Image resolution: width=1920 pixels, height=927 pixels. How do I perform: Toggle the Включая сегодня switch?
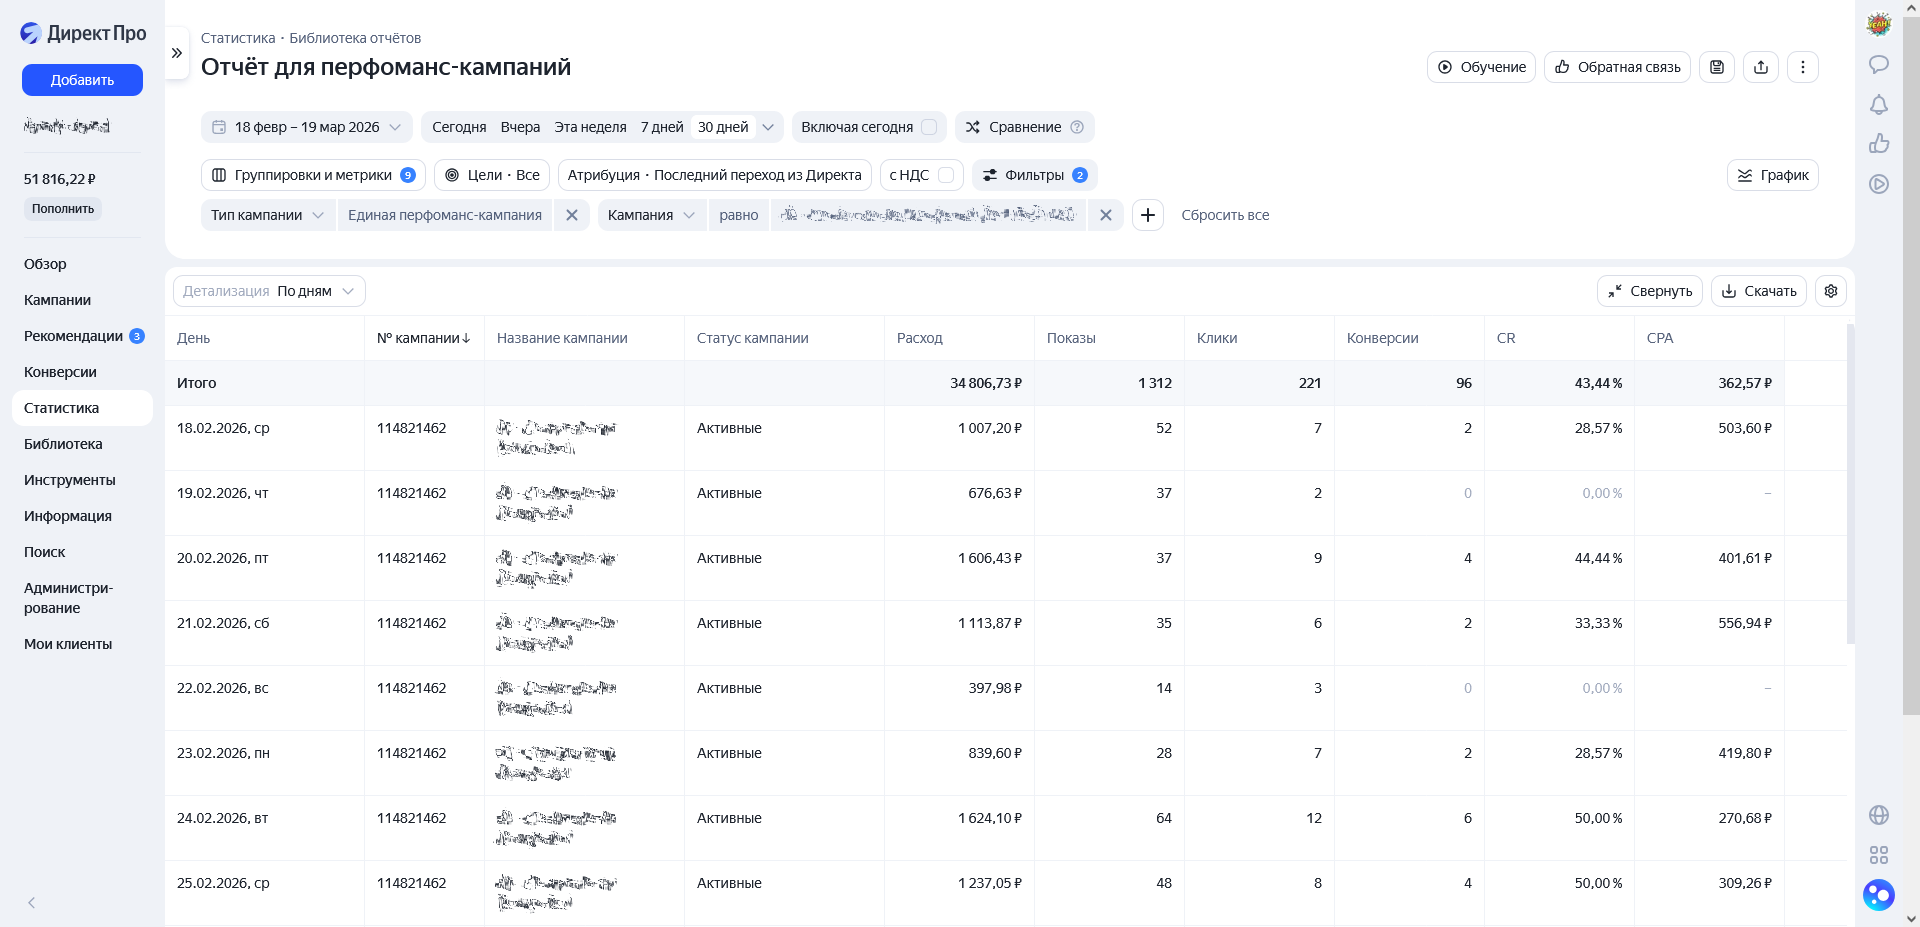pos(929,127)
